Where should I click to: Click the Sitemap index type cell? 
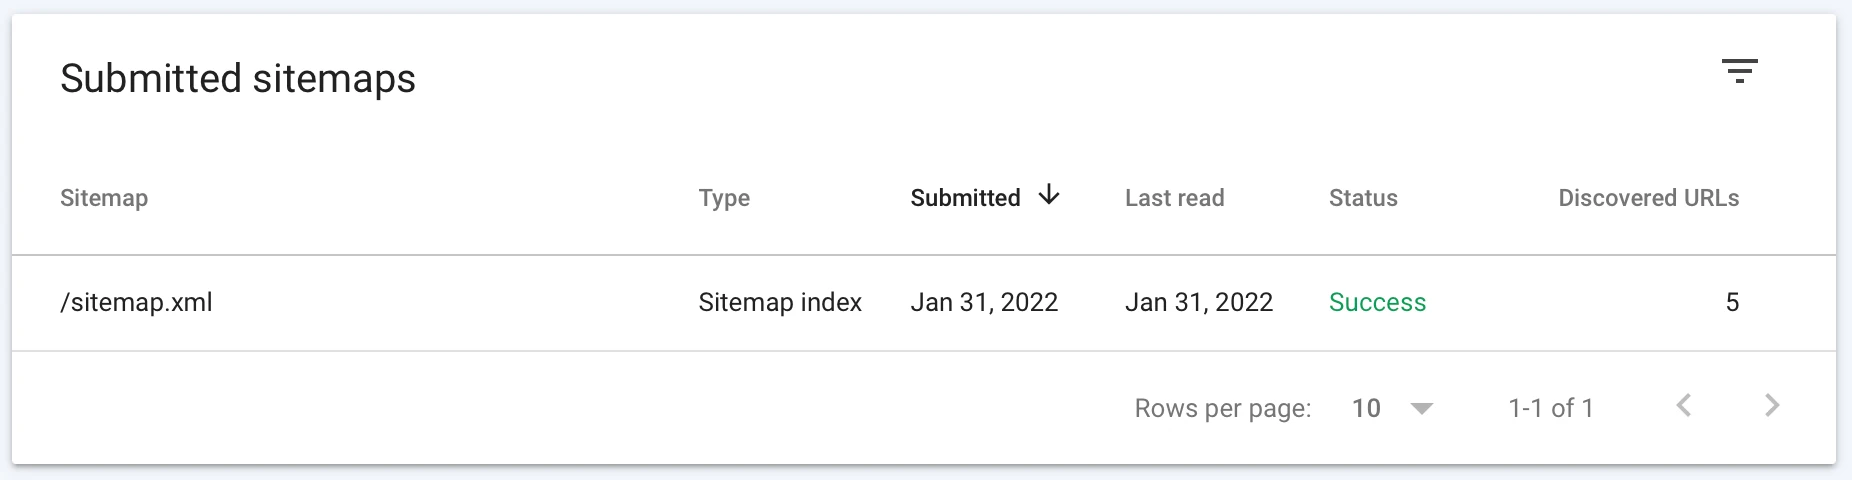(780, 302)
